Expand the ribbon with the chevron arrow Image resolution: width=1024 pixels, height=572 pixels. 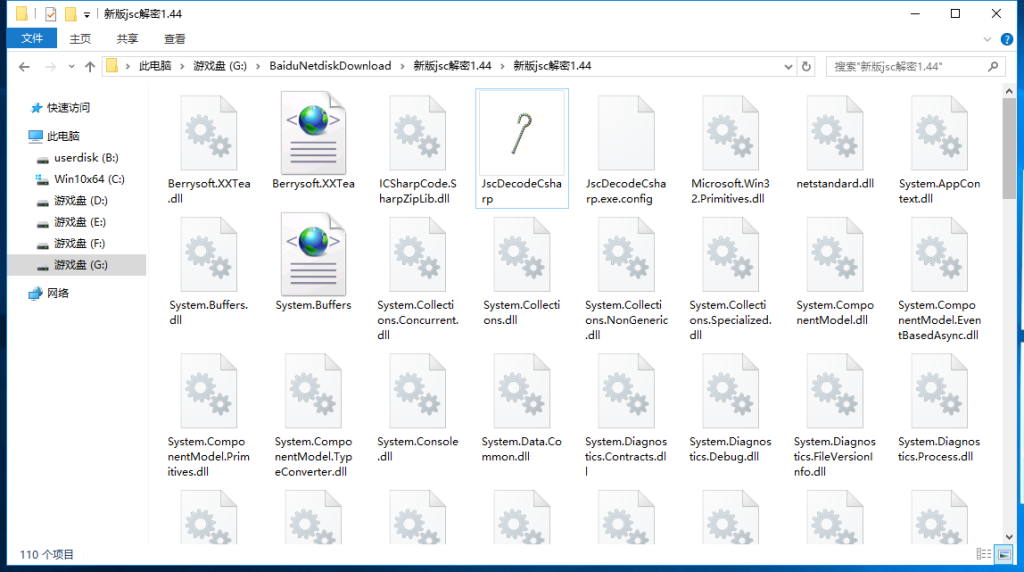pyautogui.click(x=988, y=39)
